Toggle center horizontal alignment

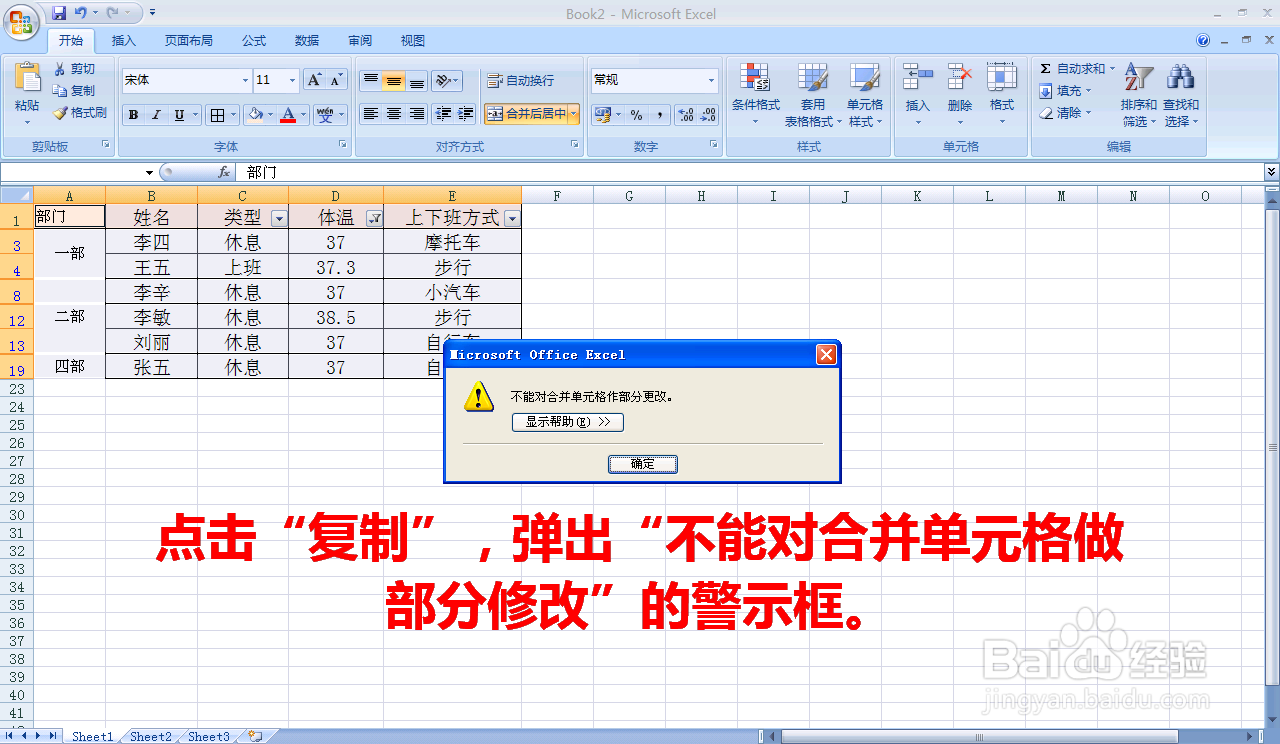[x=394, y=114]
